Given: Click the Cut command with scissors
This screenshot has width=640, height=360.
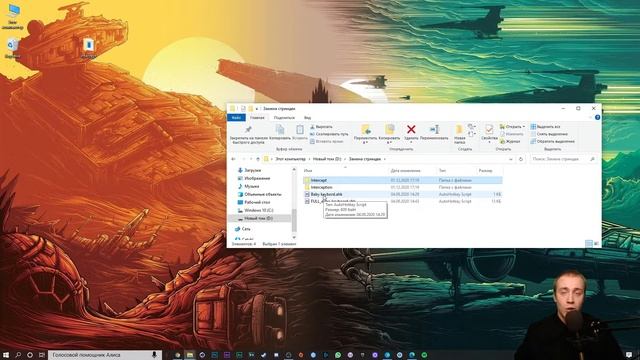Looking at the screenshot, I should tap(321, 127).
